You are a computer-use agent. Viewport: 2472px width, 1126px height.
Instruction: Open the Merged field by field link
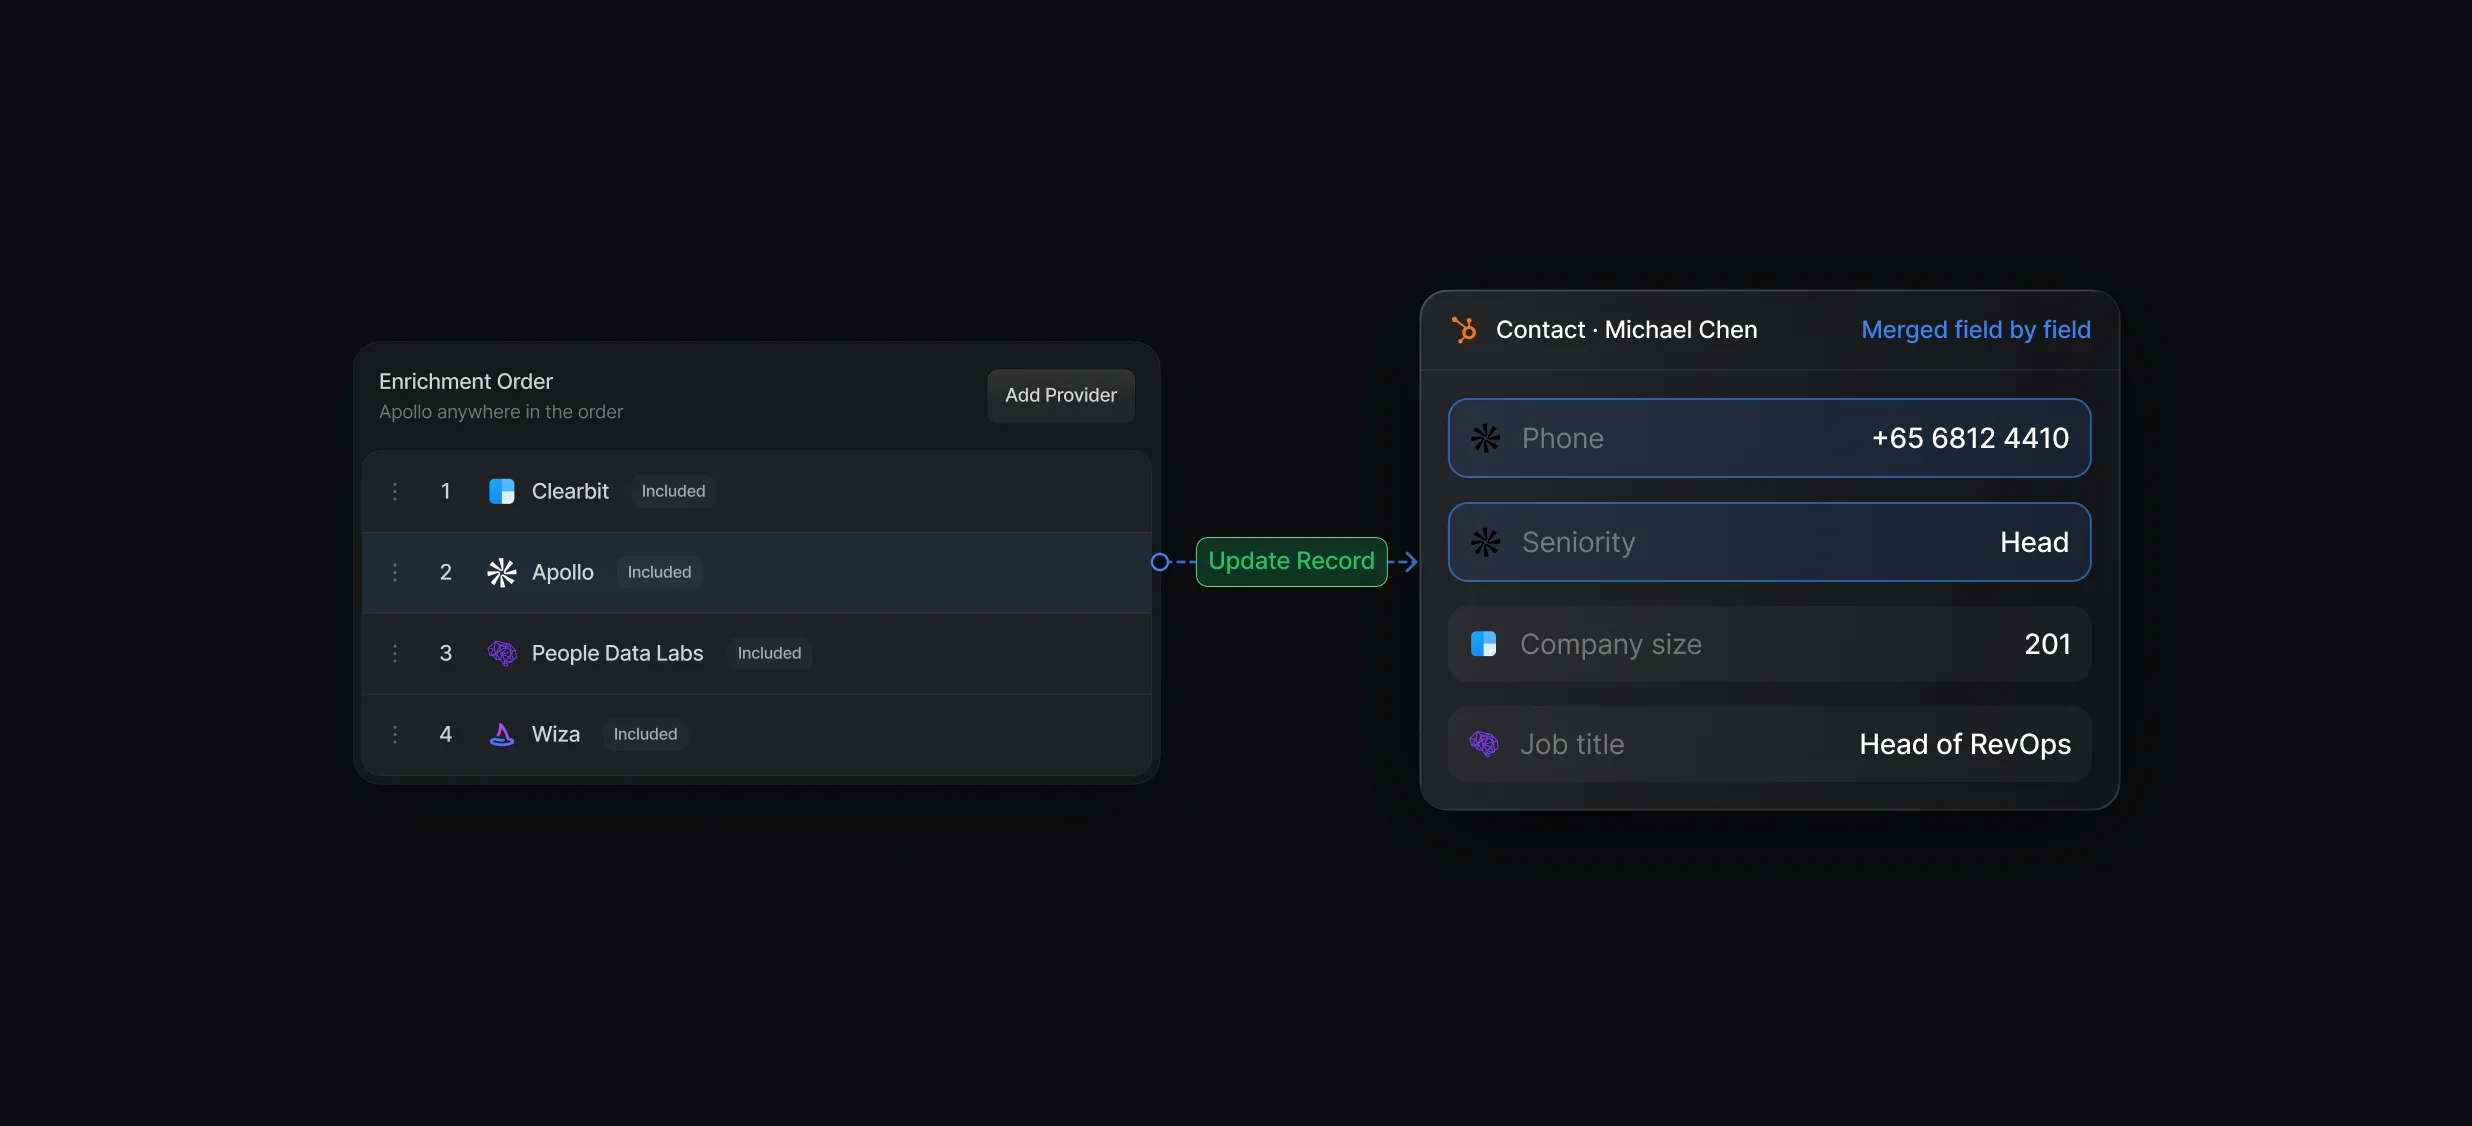tap(1975, 330)
